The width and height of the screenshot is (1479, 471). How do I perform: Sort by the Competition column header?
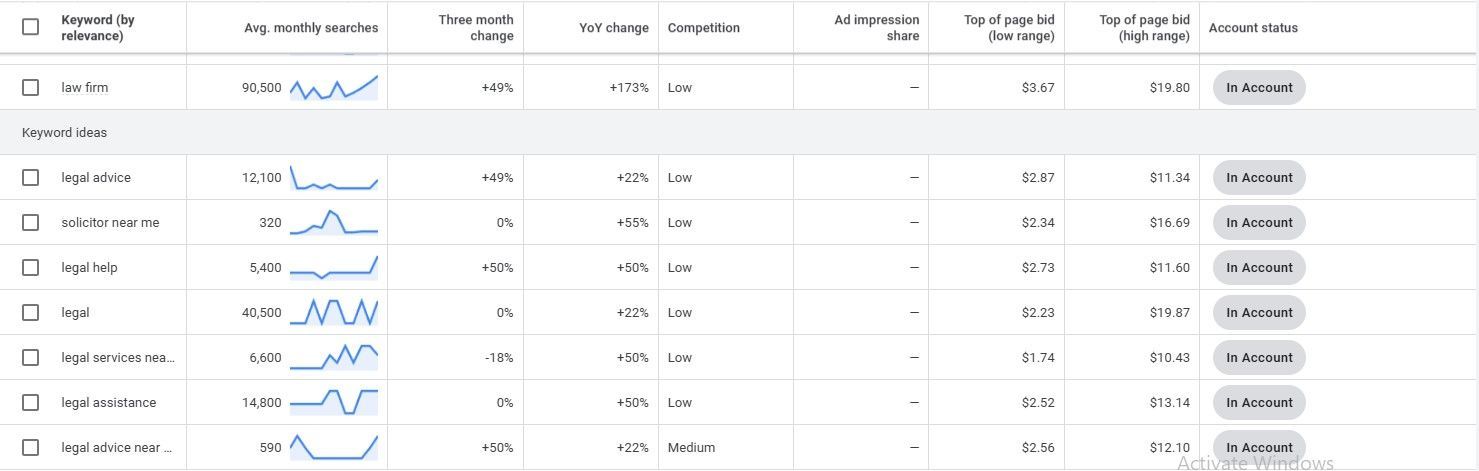click(704, 28)
